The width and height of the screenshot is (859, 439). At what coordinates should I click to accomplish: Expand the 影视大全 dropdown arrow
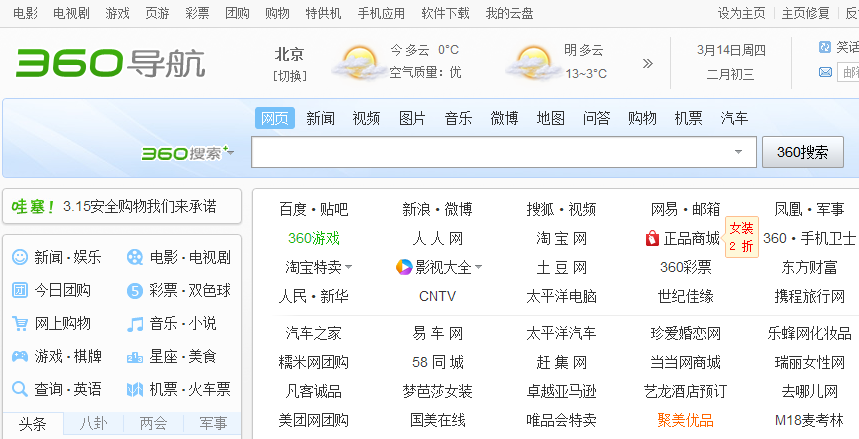pos(478,268)
